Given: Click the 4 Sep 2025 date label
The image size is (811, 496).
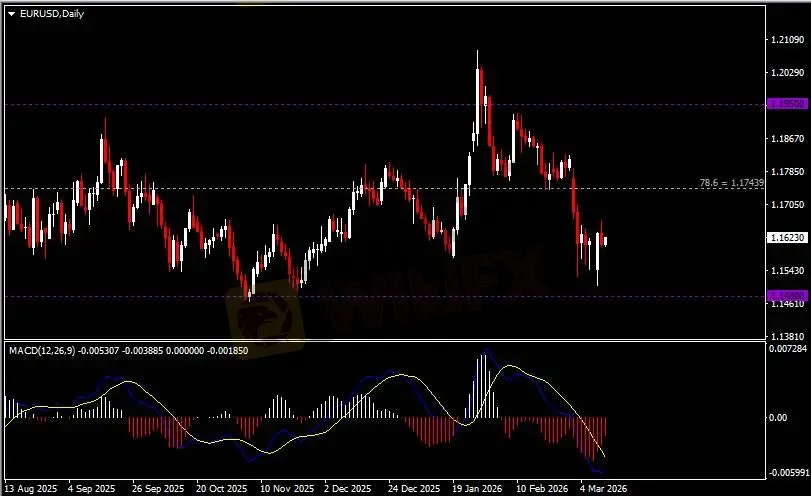Looking at the screenshot, I should point(92,488).
